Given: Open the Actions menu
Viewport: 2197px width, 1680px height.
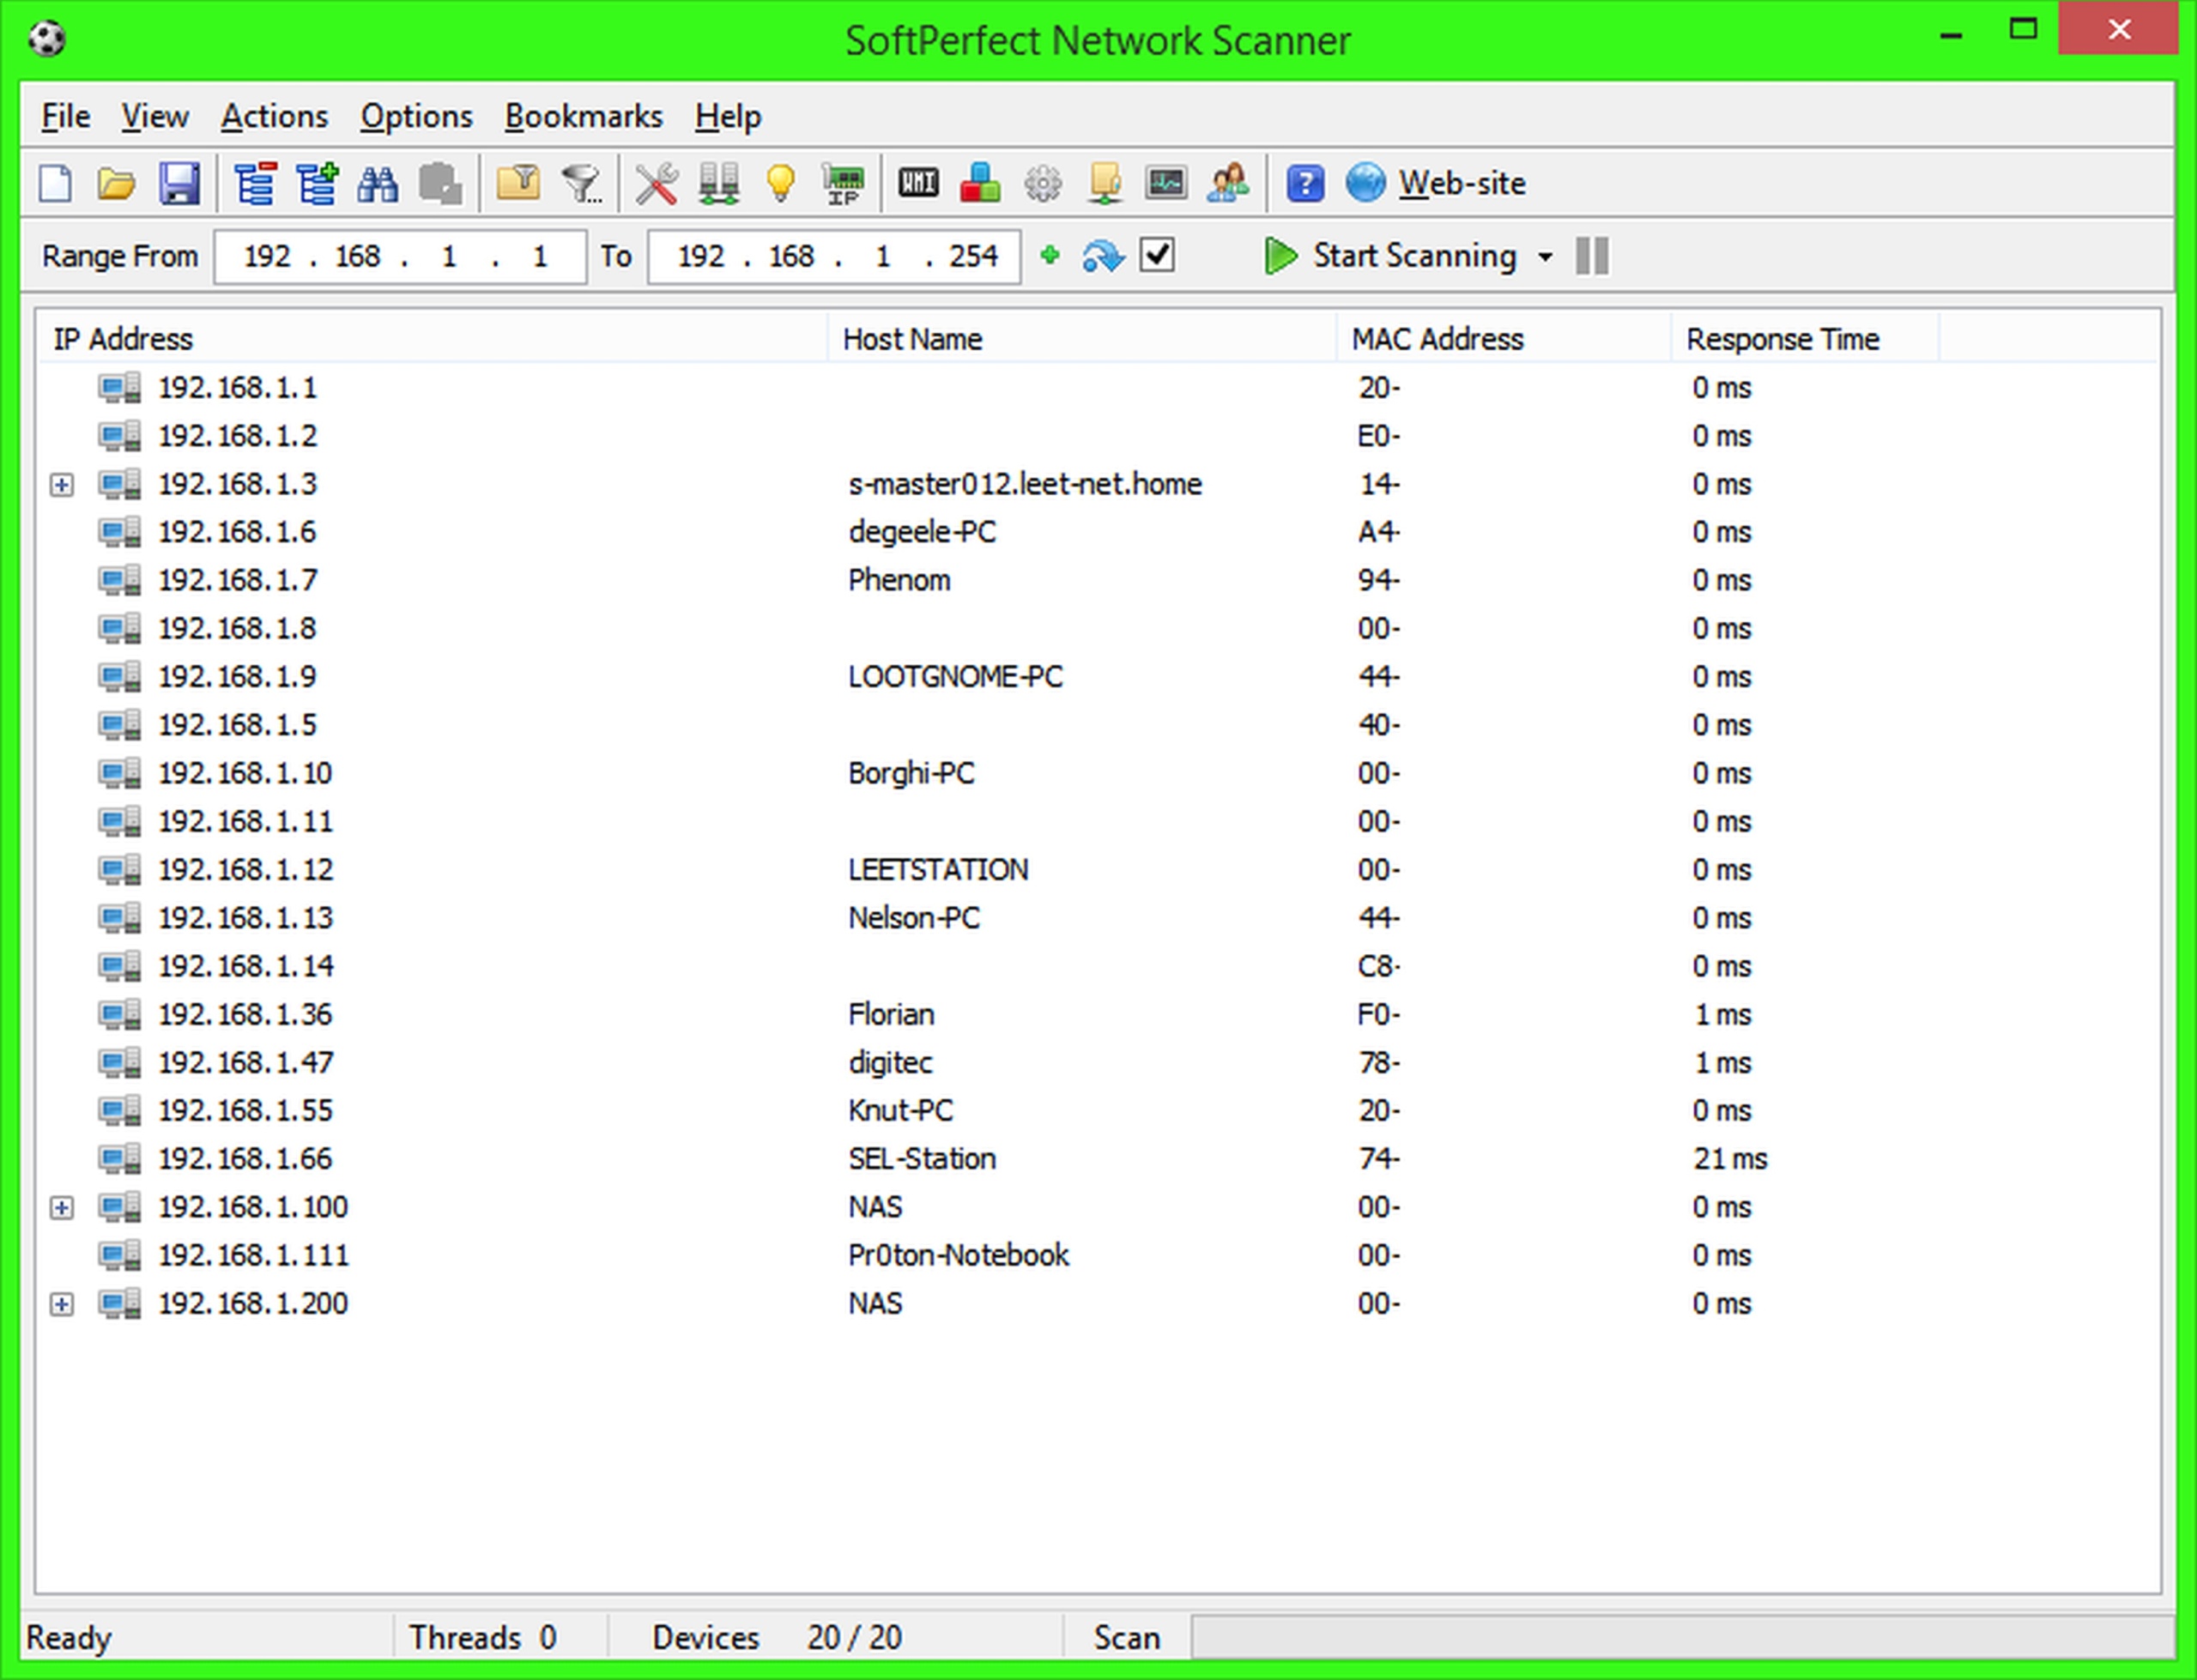Looking at the screenshot, I should (x=274, y=117).
